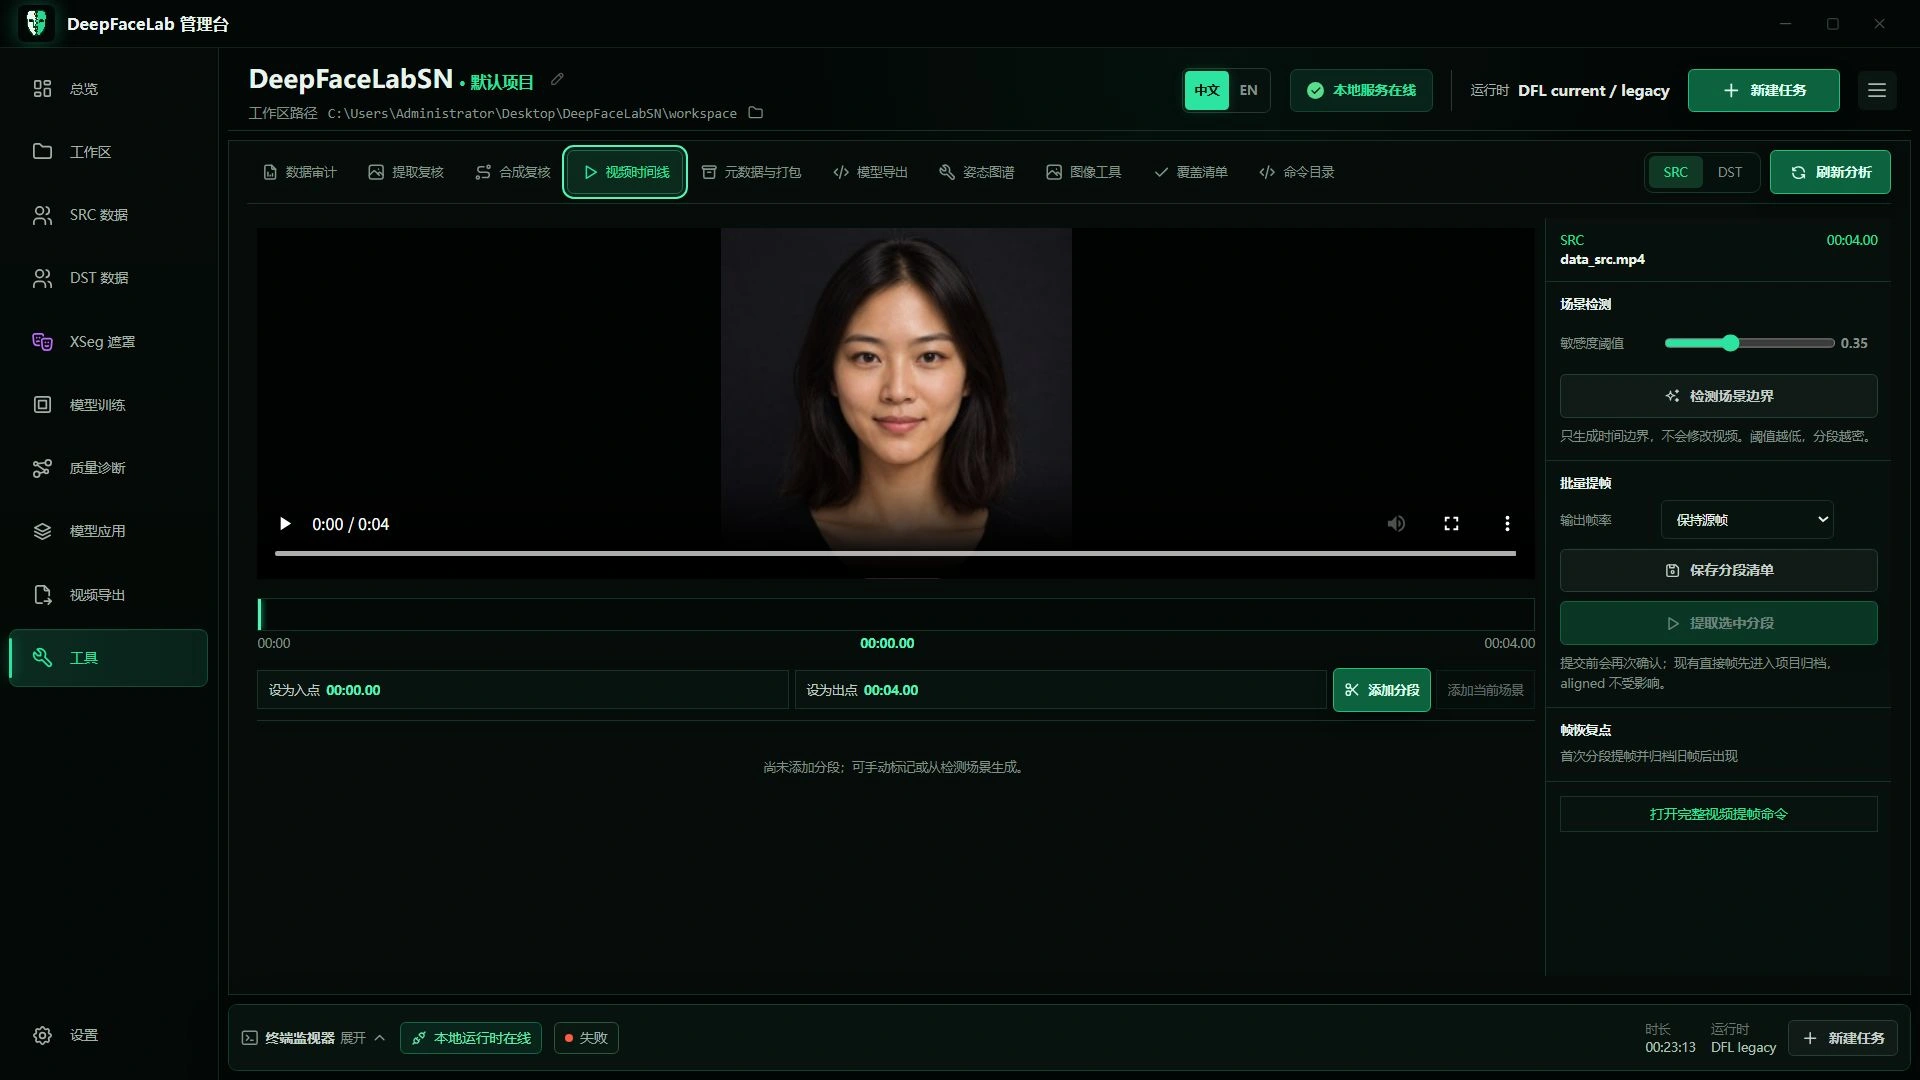
Task: Open the 命令目录 tab
Action: [1297, 172]
